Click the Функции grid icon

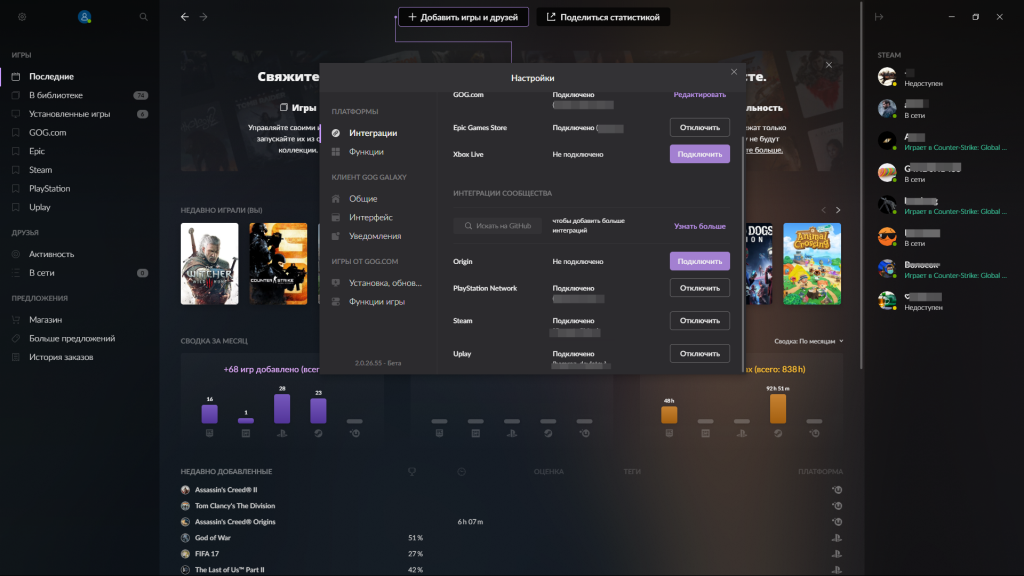(x=336, y=152)
